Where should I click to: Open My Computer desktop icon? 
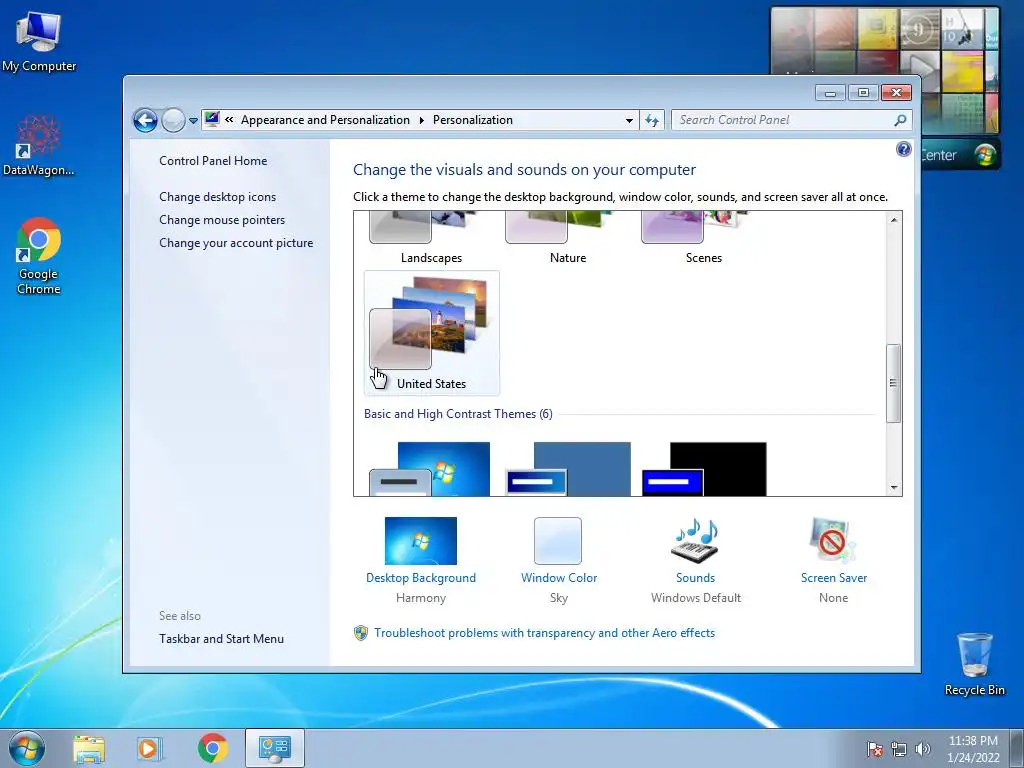(x=39, y=40)
